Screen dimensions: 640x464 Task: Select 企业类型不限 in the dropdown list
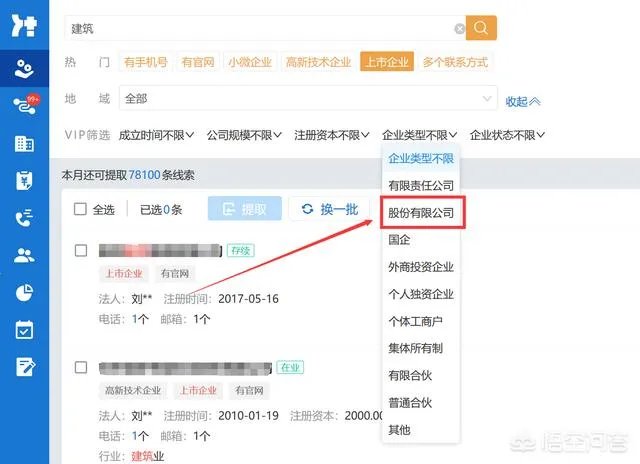[x=421, y=158]
